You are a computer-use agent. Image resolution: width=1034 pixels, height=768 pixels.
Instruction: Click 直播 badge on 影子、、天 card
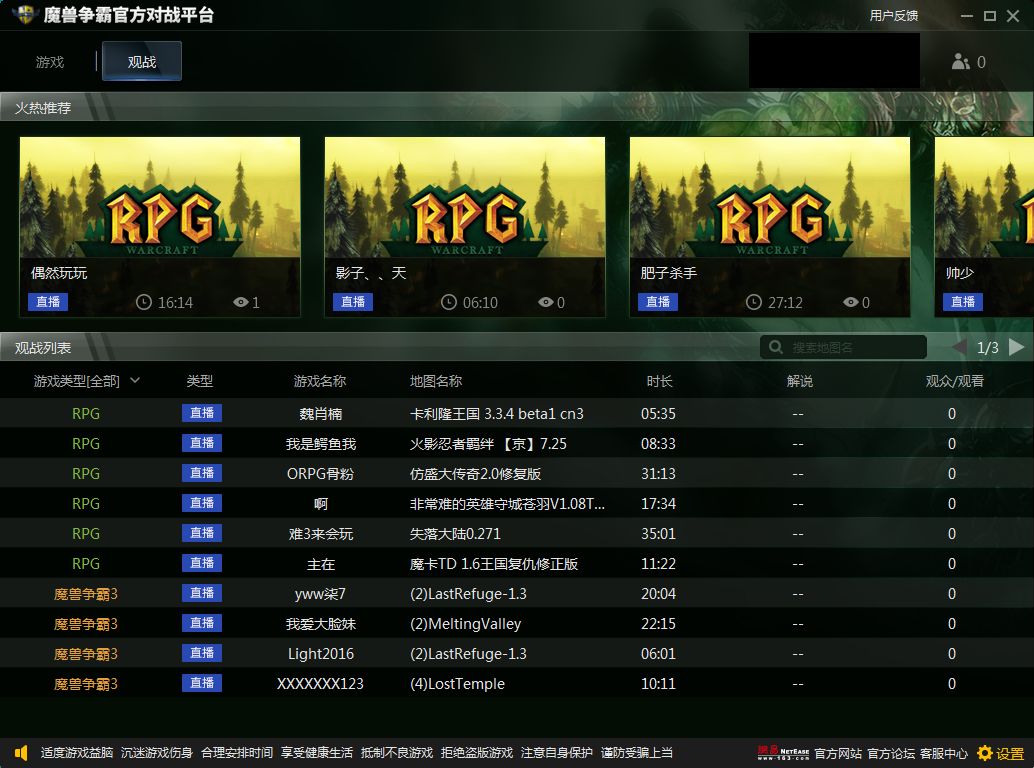(353, 302)
